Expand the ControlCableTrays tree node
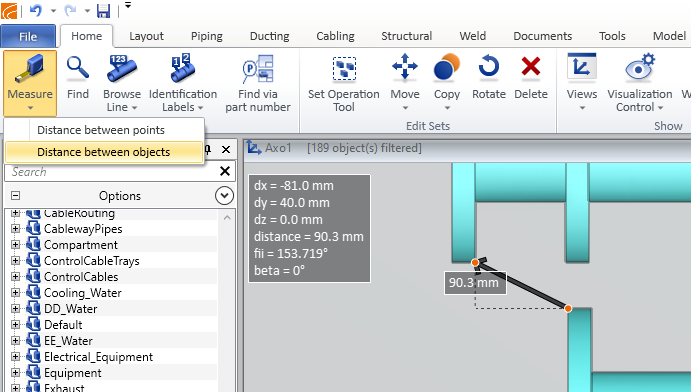The width and height of the screenshot is (691, 392). [x=15, y=261]
